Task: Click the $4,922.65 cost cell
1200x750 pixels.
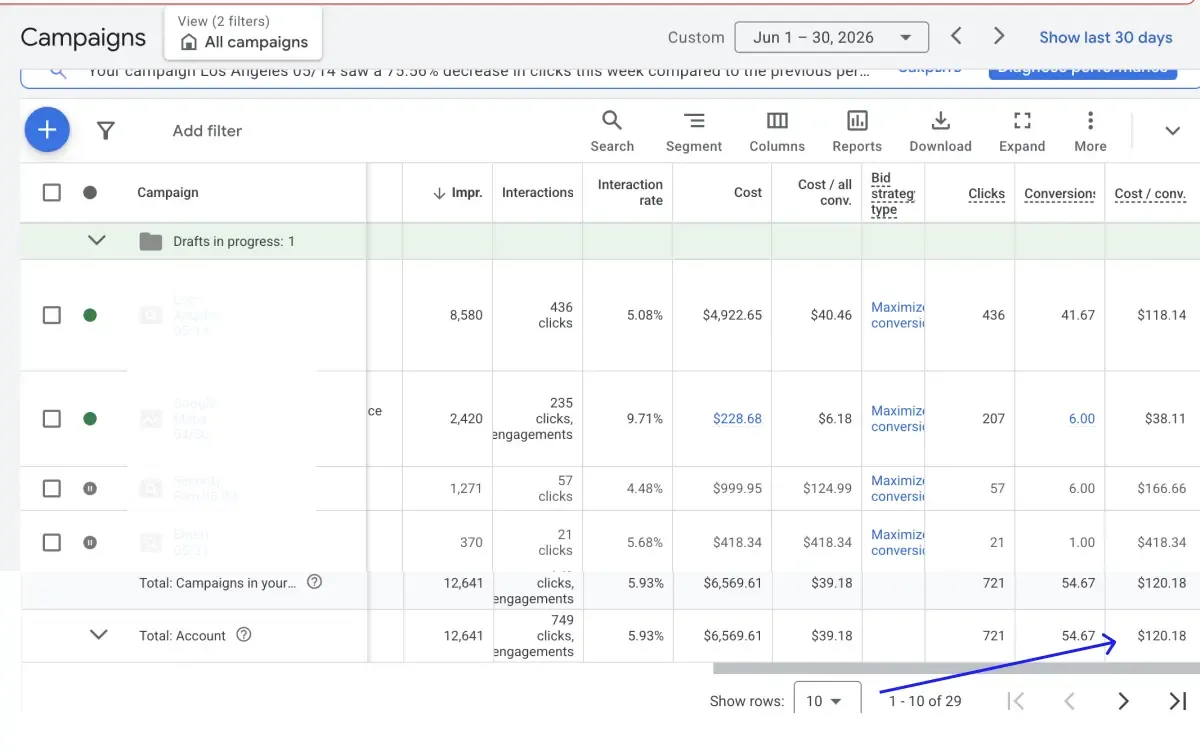Action: (732, 315)
